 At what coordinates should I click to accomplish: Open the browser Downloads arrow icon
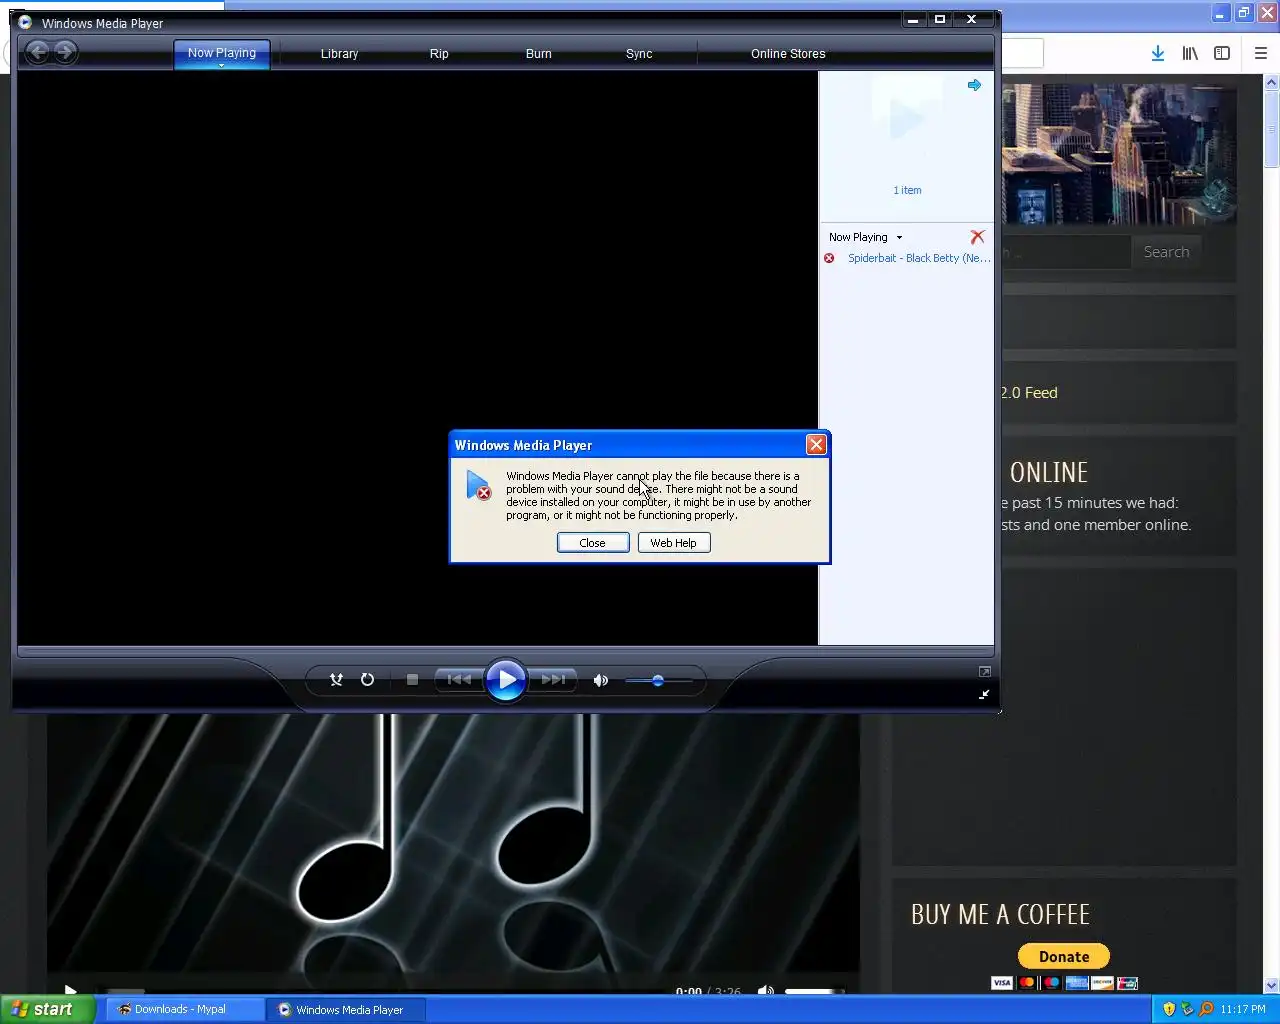1157,54
